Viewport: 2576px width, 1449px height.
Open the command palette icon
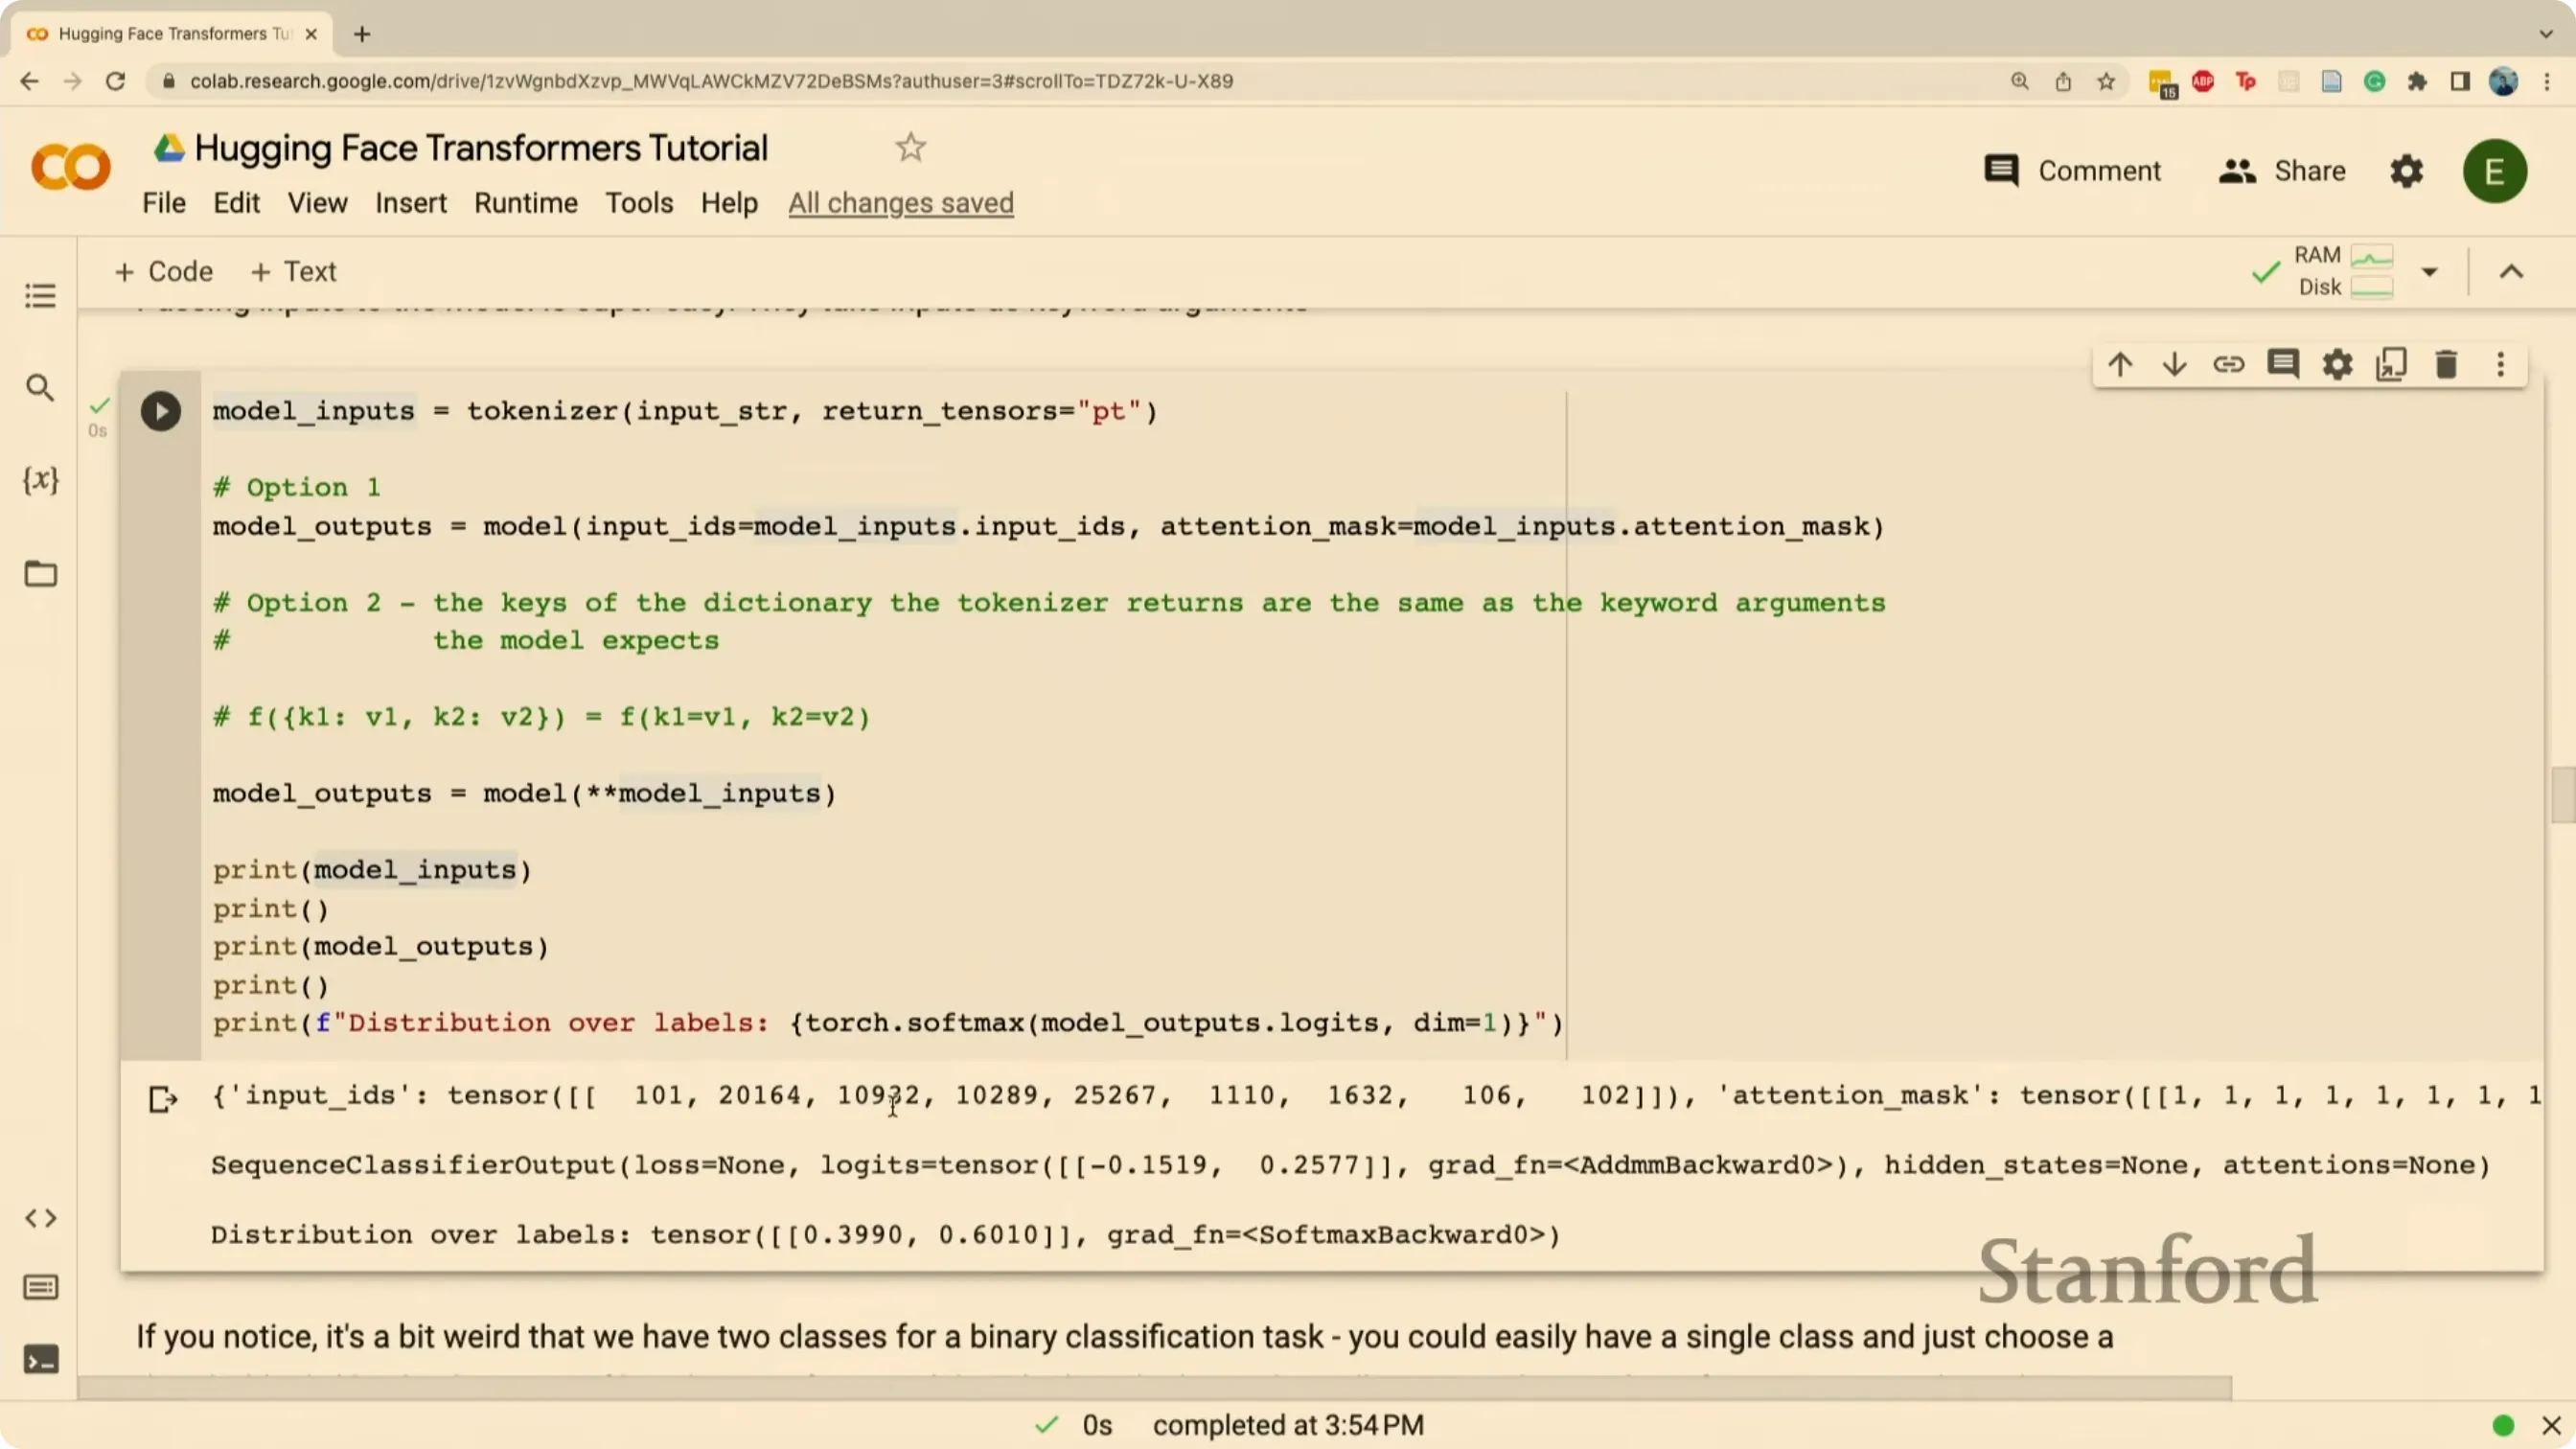(40, 1287)
